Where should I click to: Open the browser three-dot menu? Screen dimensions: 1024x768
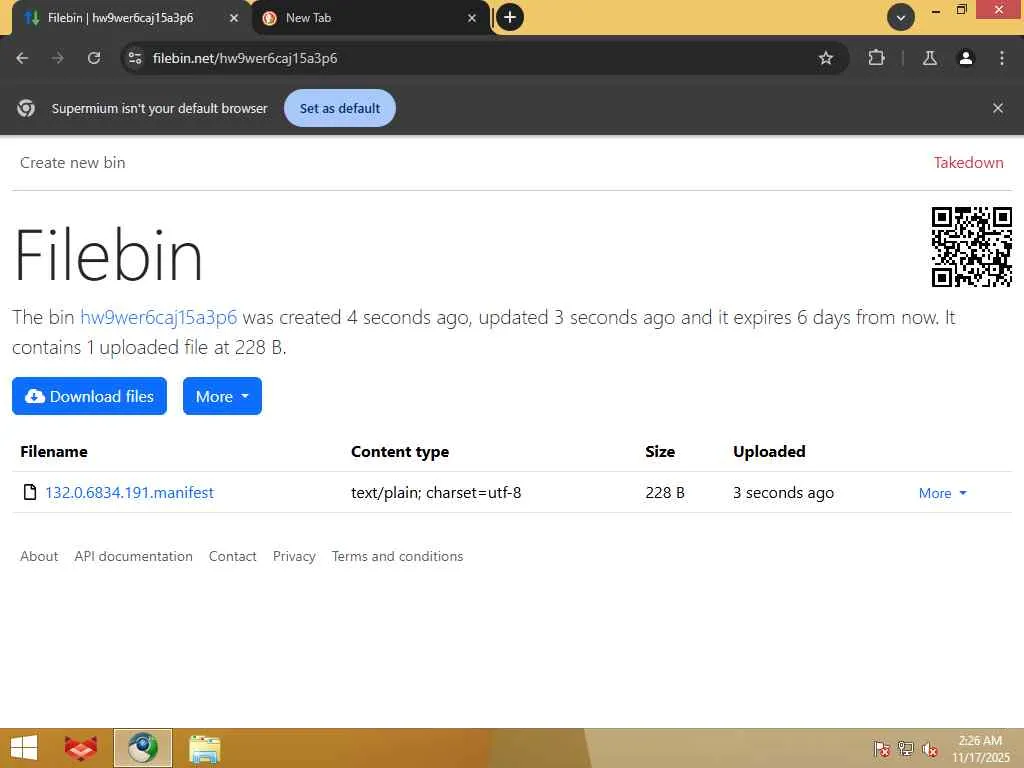[x=1002, y=58]
